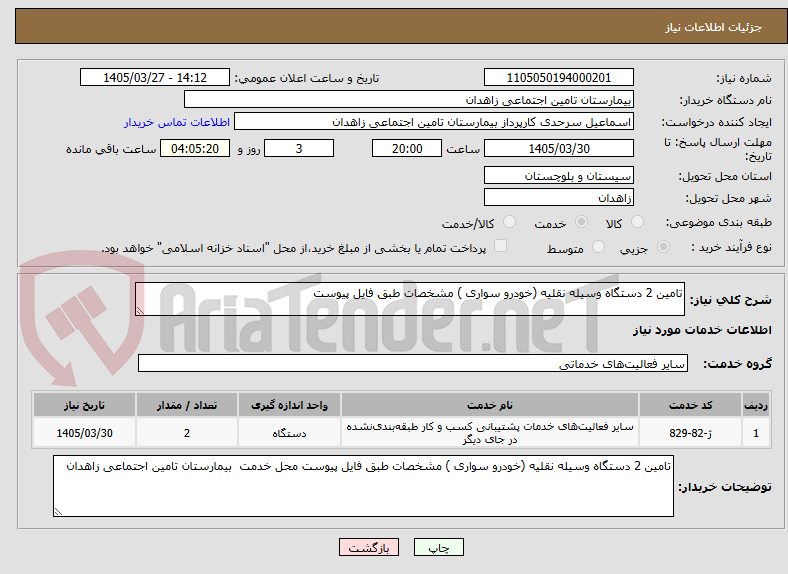788x574 pixels.
Task: Click the تعداد / مقدار column header
Action: [187, 405]
